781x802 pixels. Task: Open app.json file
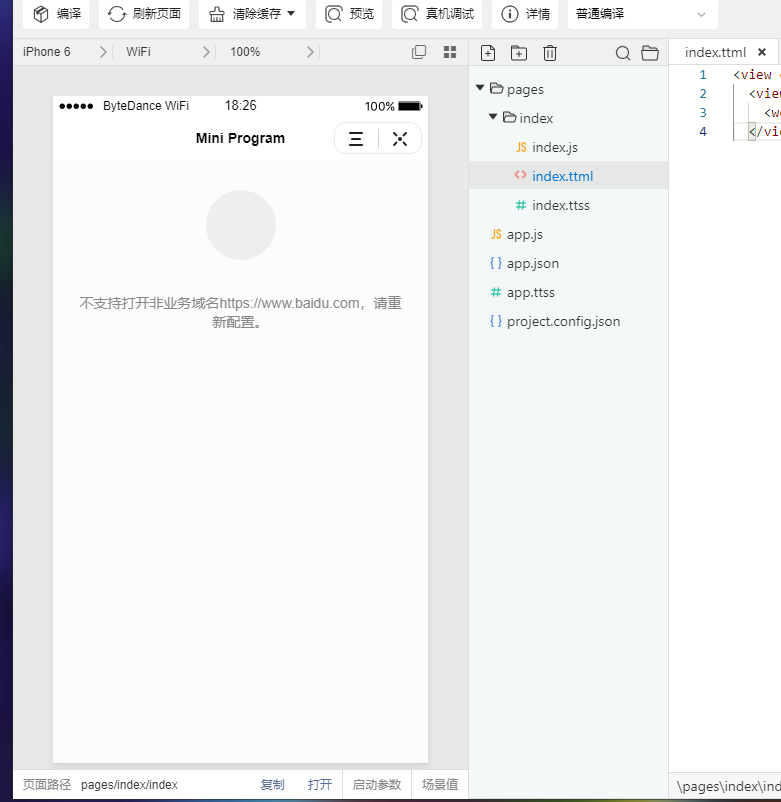point(568,263)
